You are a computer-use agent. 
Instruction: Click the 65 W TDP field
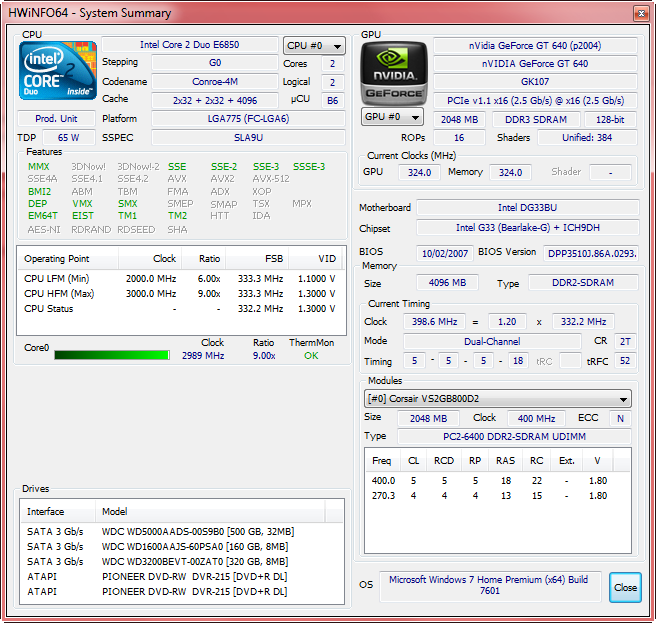[69, 138]
